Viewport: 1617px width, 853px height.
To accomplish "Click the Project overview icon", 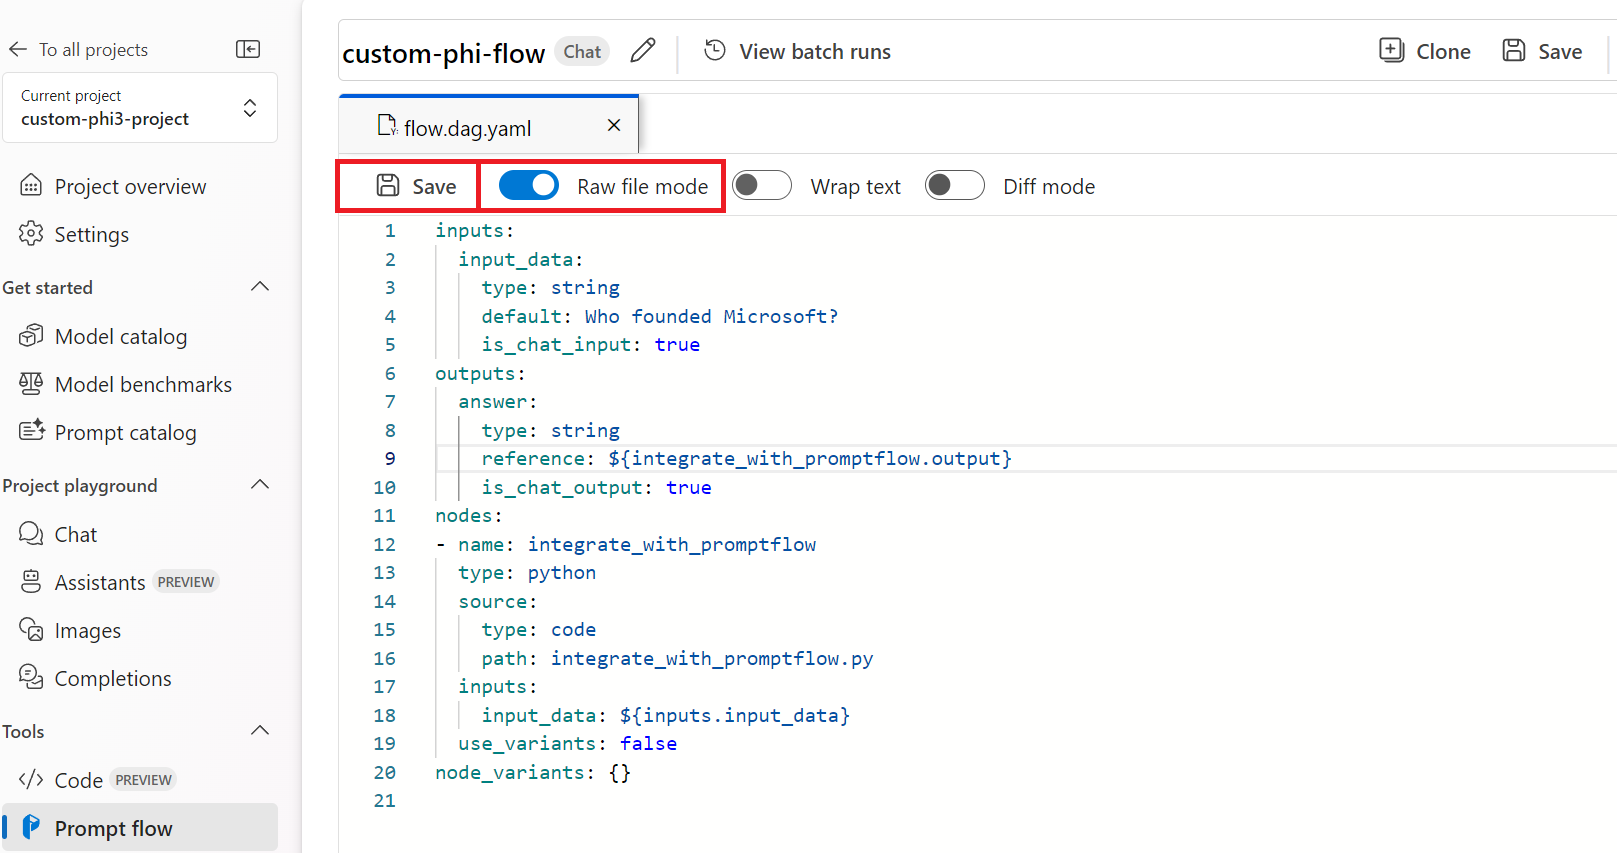I will [31, 185].
